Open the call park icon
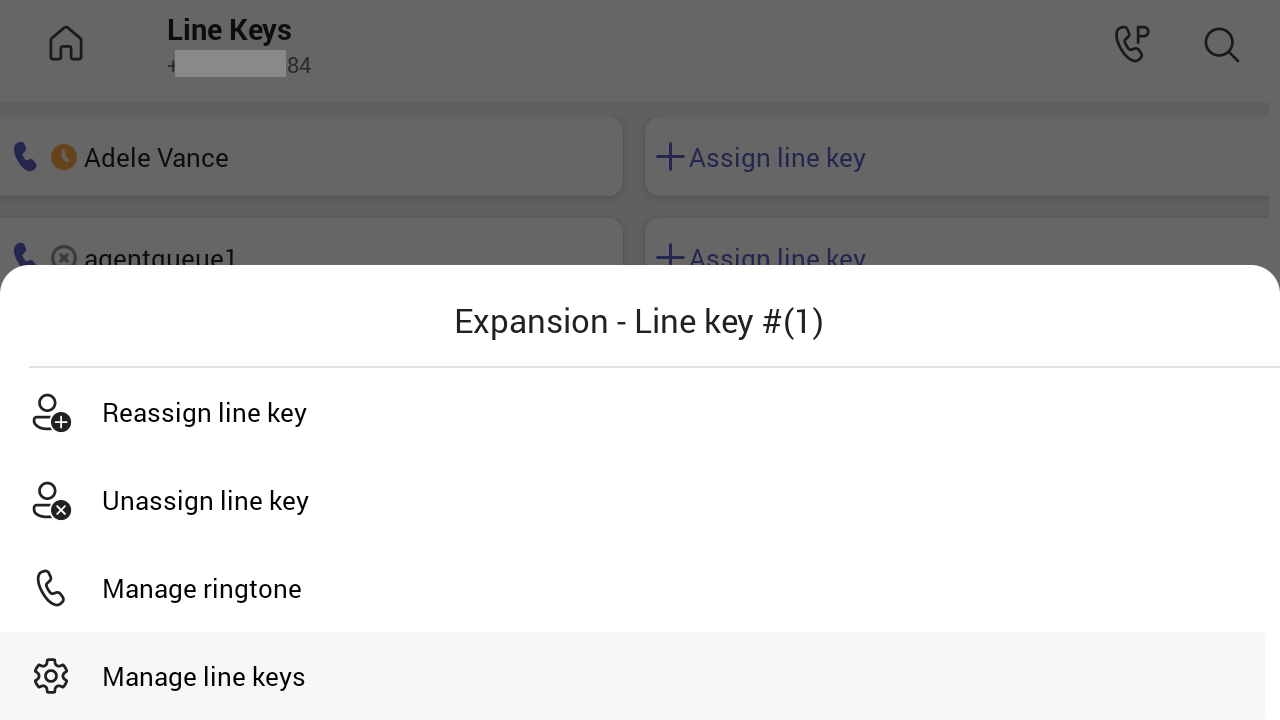This screenshot has width=1280, height=720. coord(1132,43)
